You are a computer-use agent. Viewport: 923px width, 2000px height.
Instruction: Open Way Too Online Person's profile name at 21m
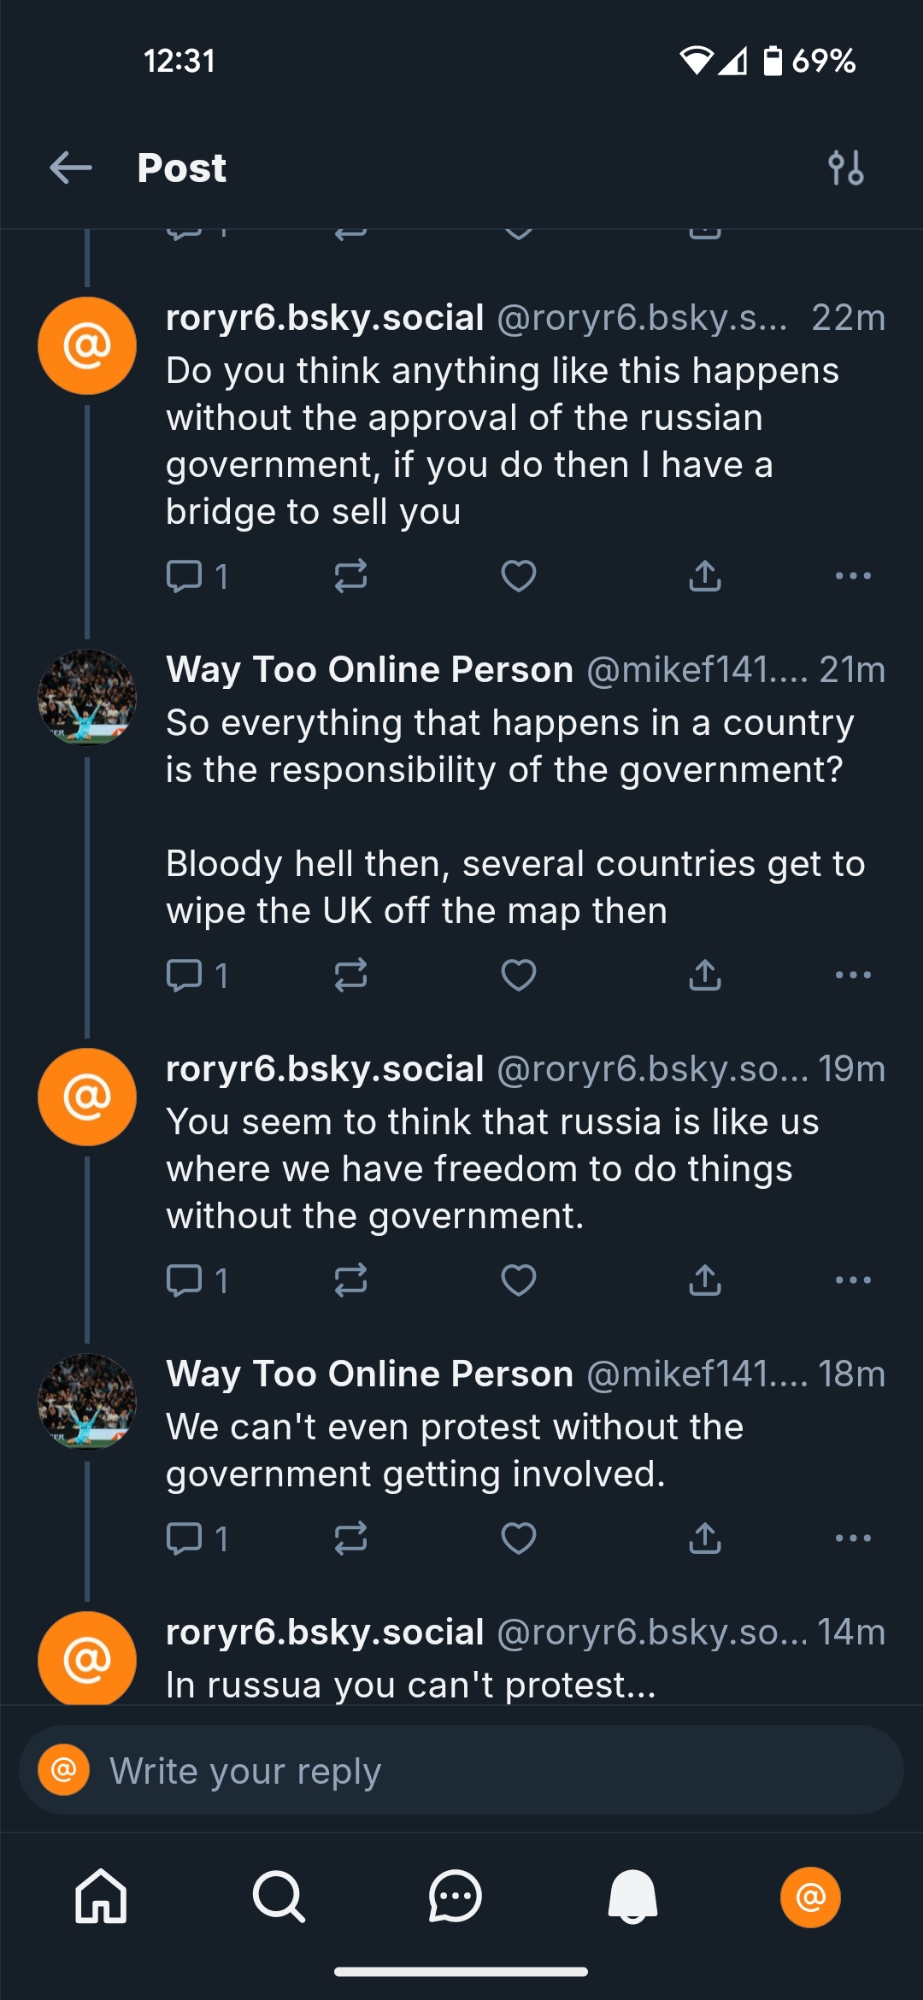click(x=369, y=669)
